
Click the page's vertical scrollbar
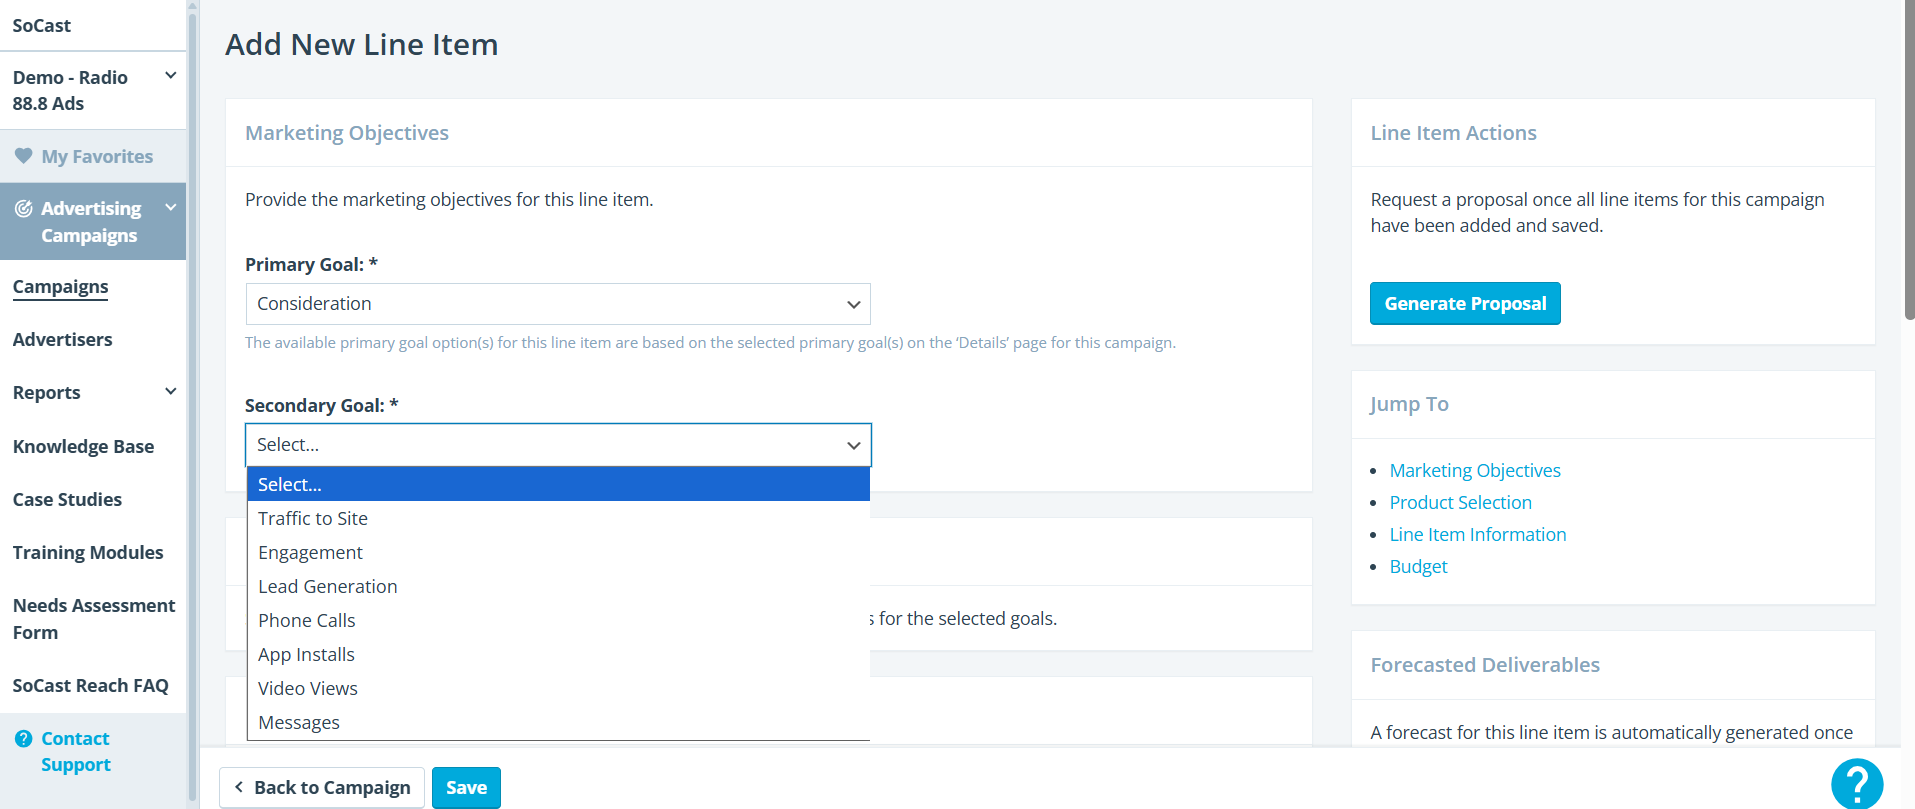pyautogui.click(x=1909, y=160)
